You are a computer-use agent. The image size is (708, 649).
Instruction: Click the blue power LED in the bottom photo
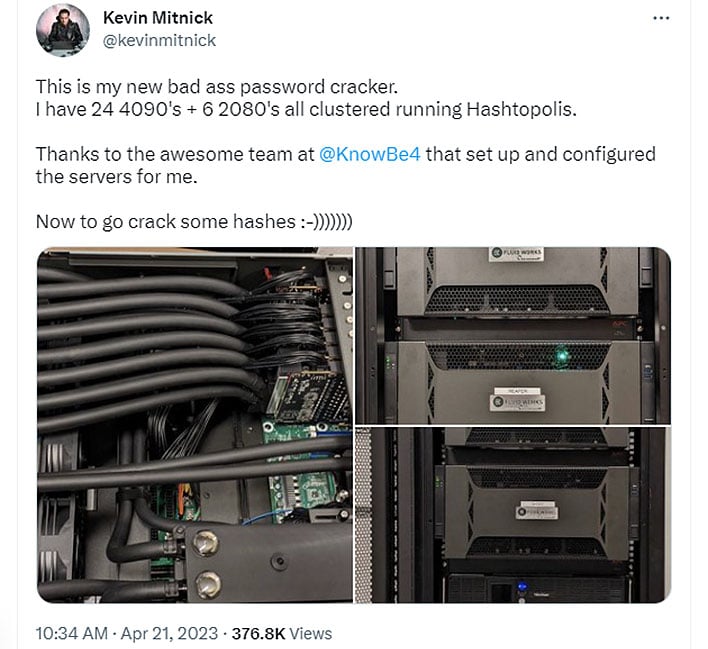coord(522,587)
